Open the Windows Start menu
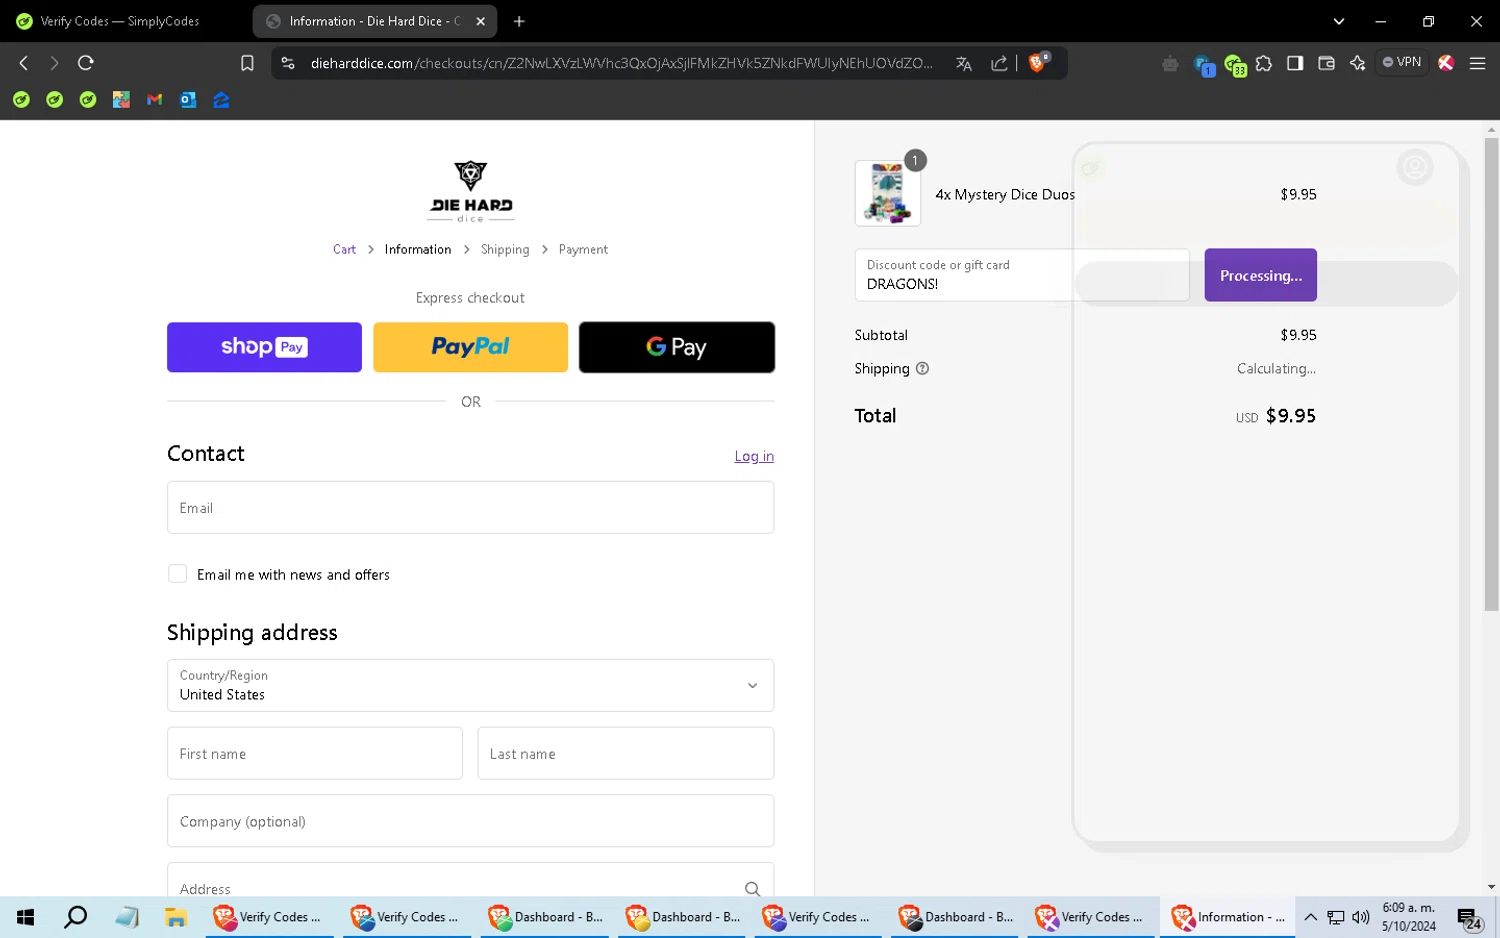Screen dimensions: 1500x938 (25, 917)
